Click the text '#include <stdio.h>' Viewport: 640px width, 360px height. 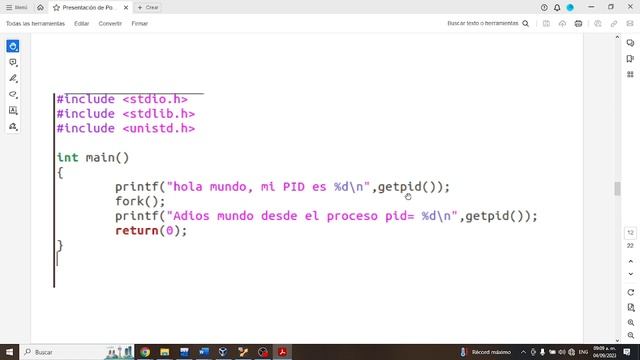[x=122, y=99]
